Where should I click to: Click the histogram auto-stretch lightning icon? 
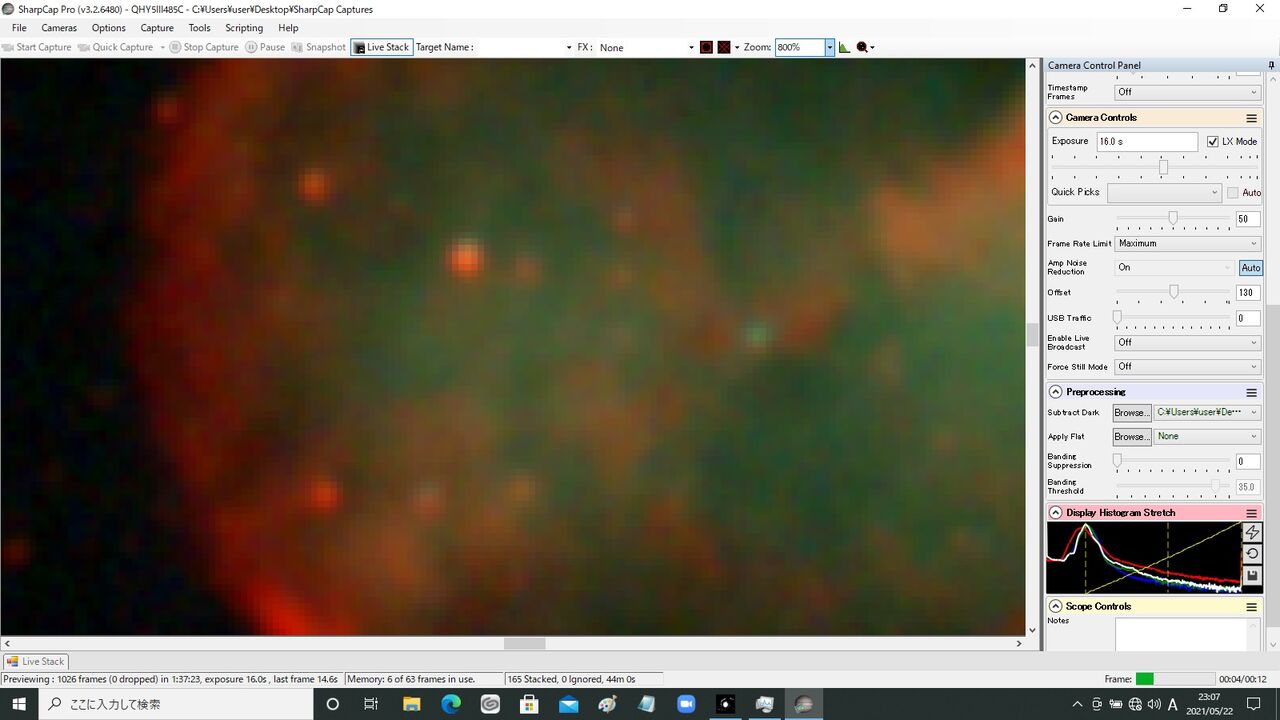coord(1251,533)
